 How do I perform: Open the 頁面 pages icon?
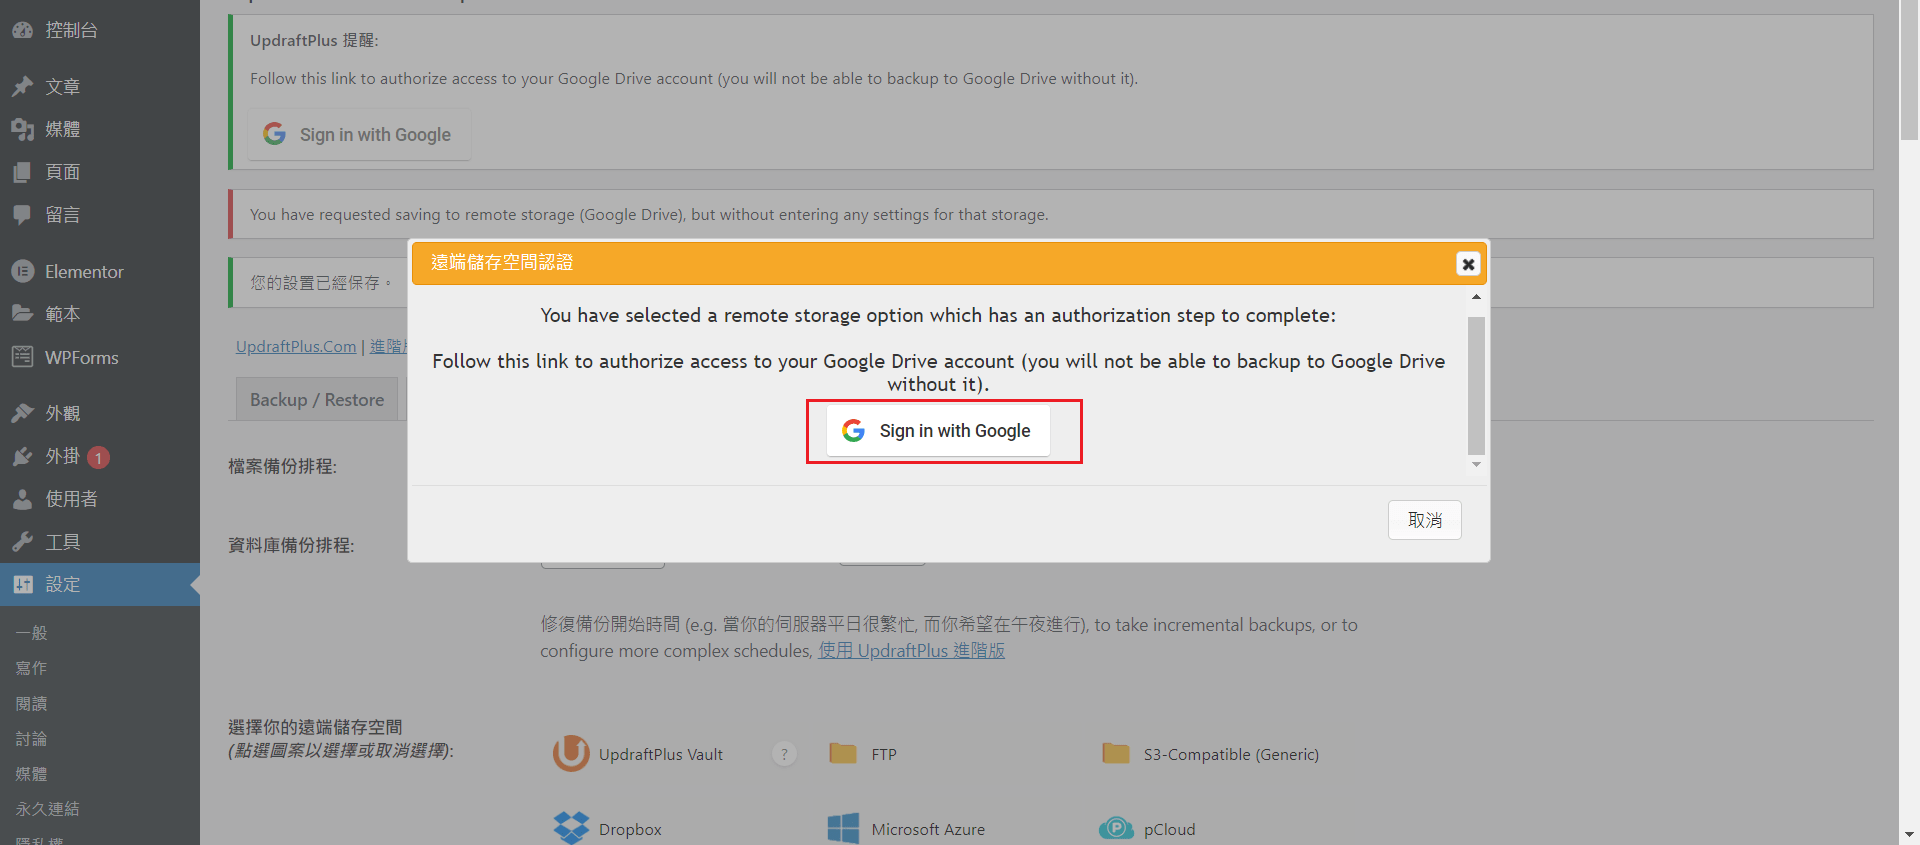coord(23,172)
